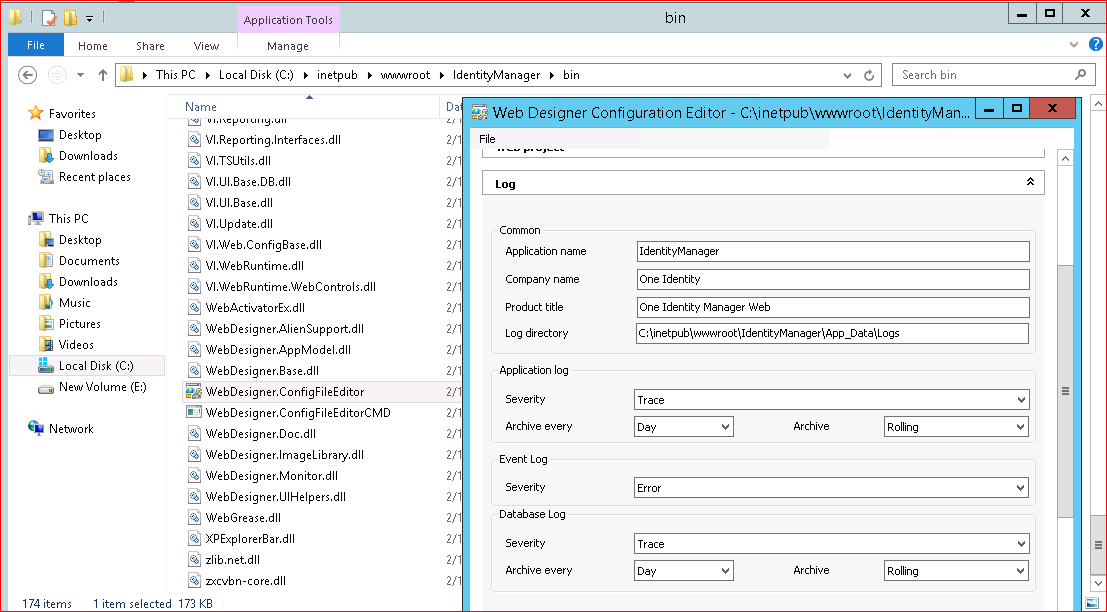Click the zlib.net.dll file icon
This screenshot has width=1107, height=612.
(x=194, y=560)
